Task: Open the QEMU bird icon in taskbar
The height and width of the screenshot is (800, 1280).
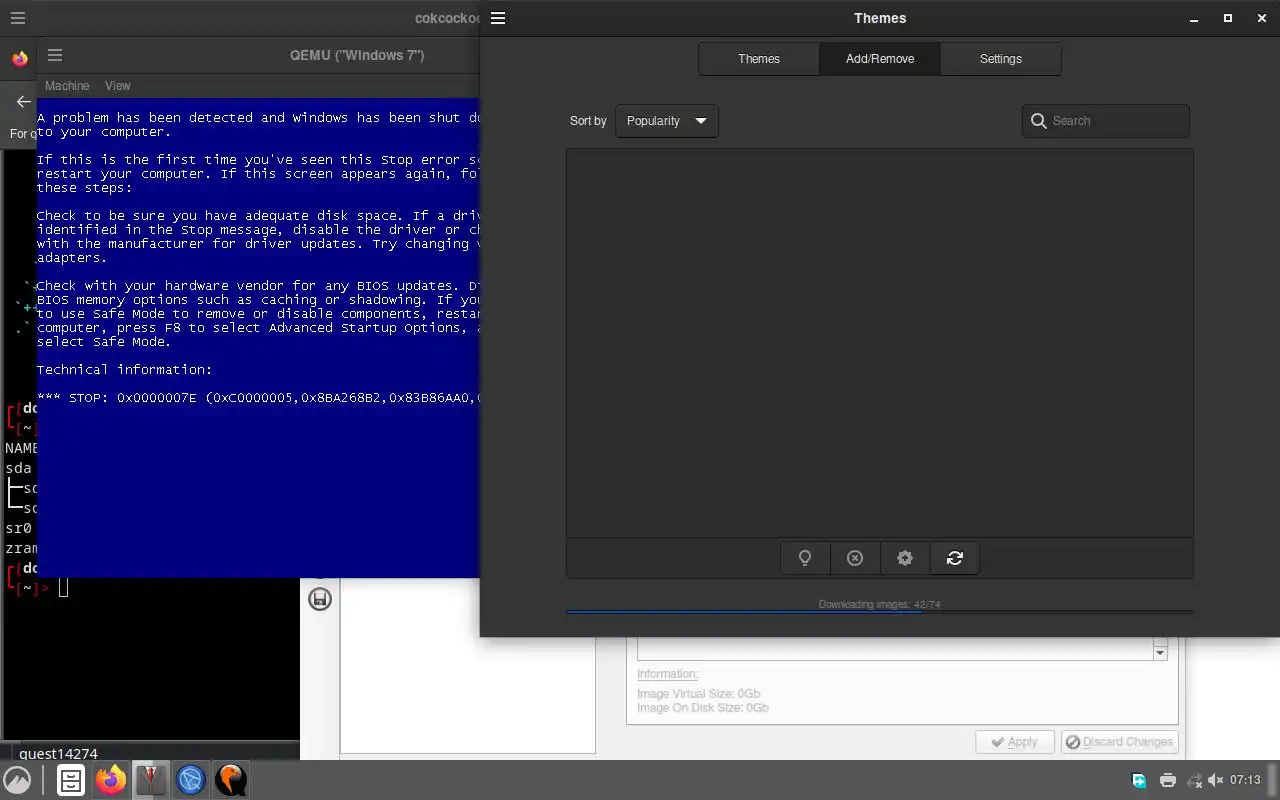Action: (231, 780)
